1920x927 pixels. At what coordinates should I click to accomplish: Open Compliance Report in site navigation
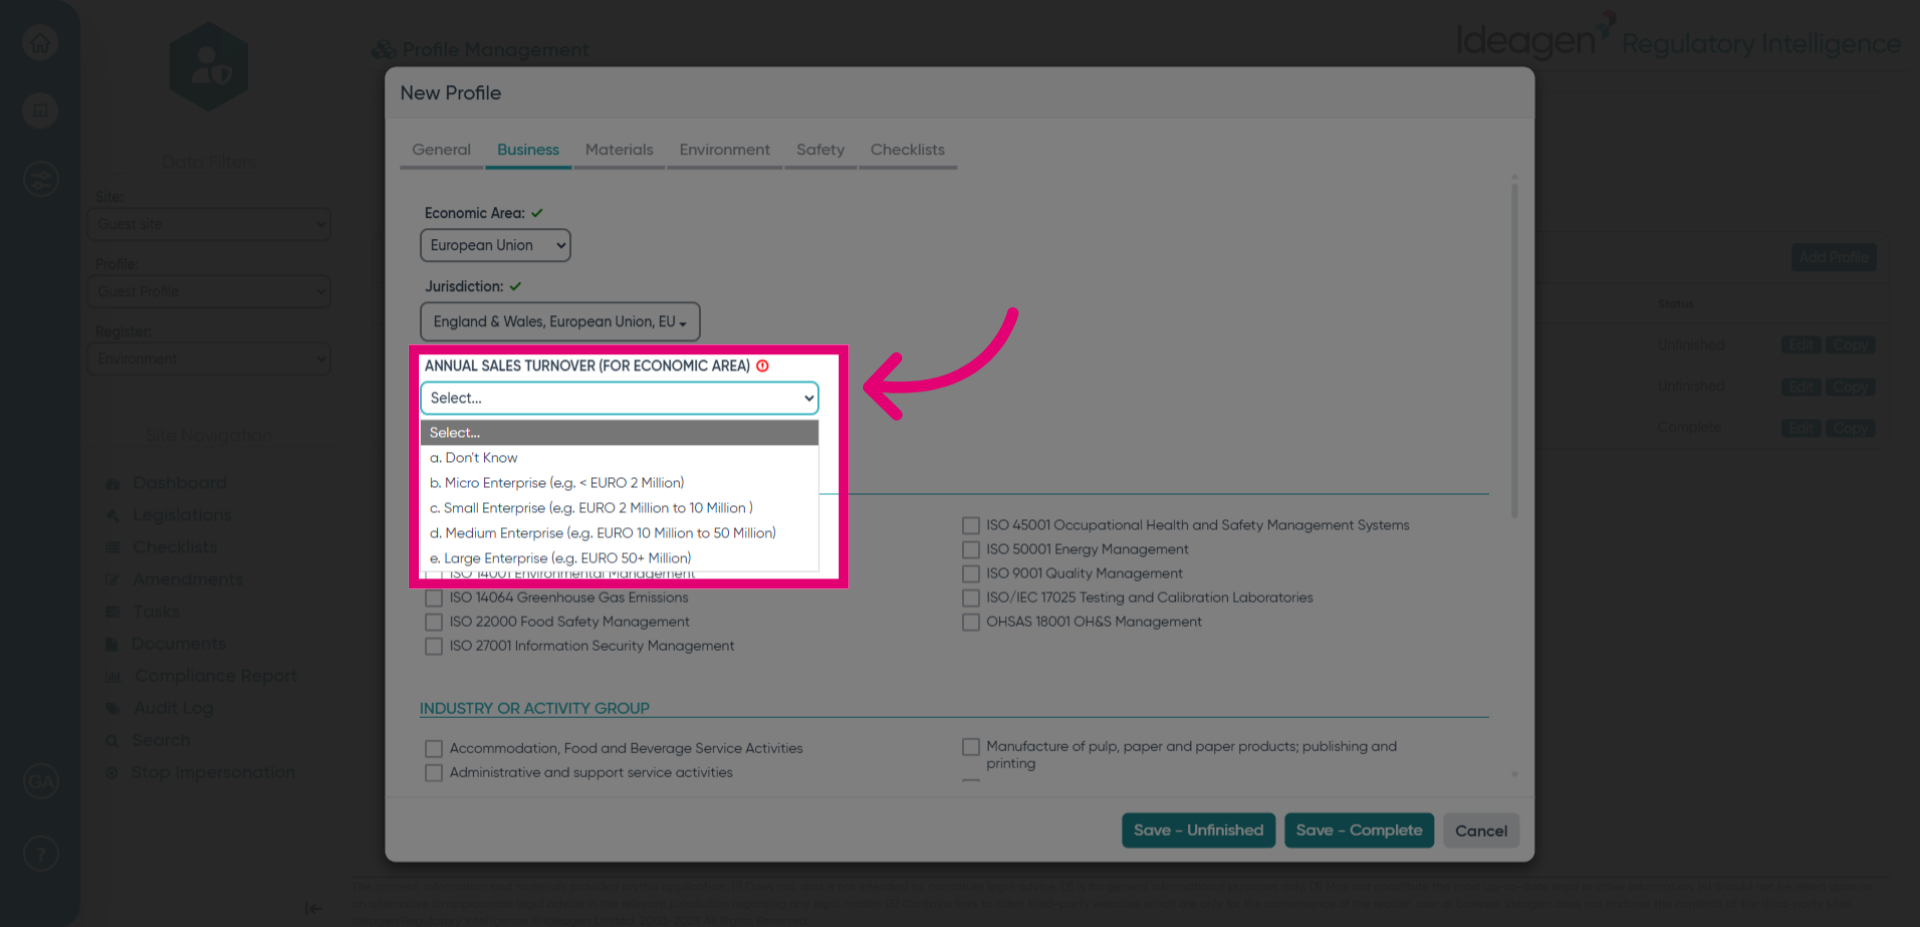(x=216, y=676)
